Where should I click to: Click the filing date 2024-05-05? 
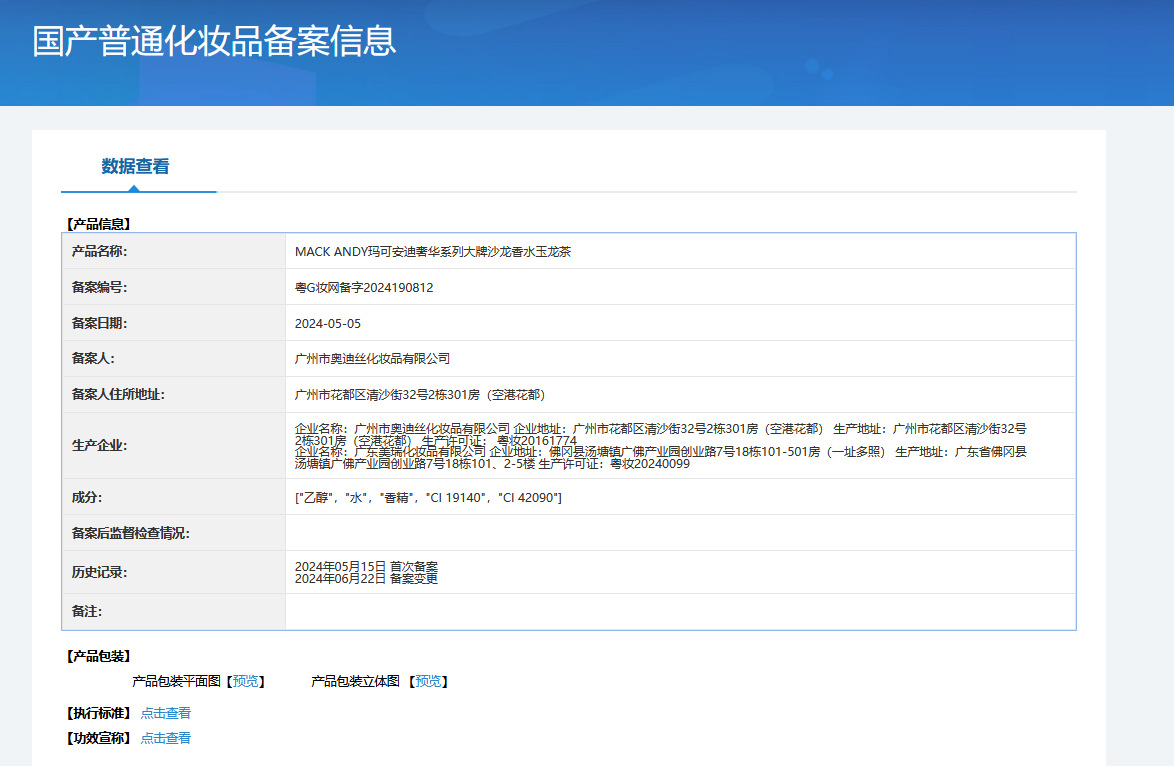[x=328, y=324]
